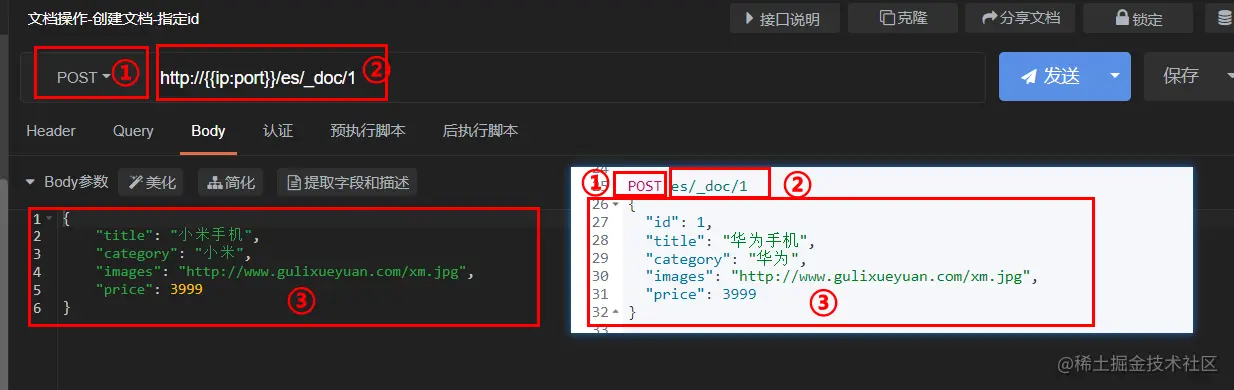Fold line 32 in the Kibana console
The width and height of the screenshot is (1234, 390).
[617, 313]
